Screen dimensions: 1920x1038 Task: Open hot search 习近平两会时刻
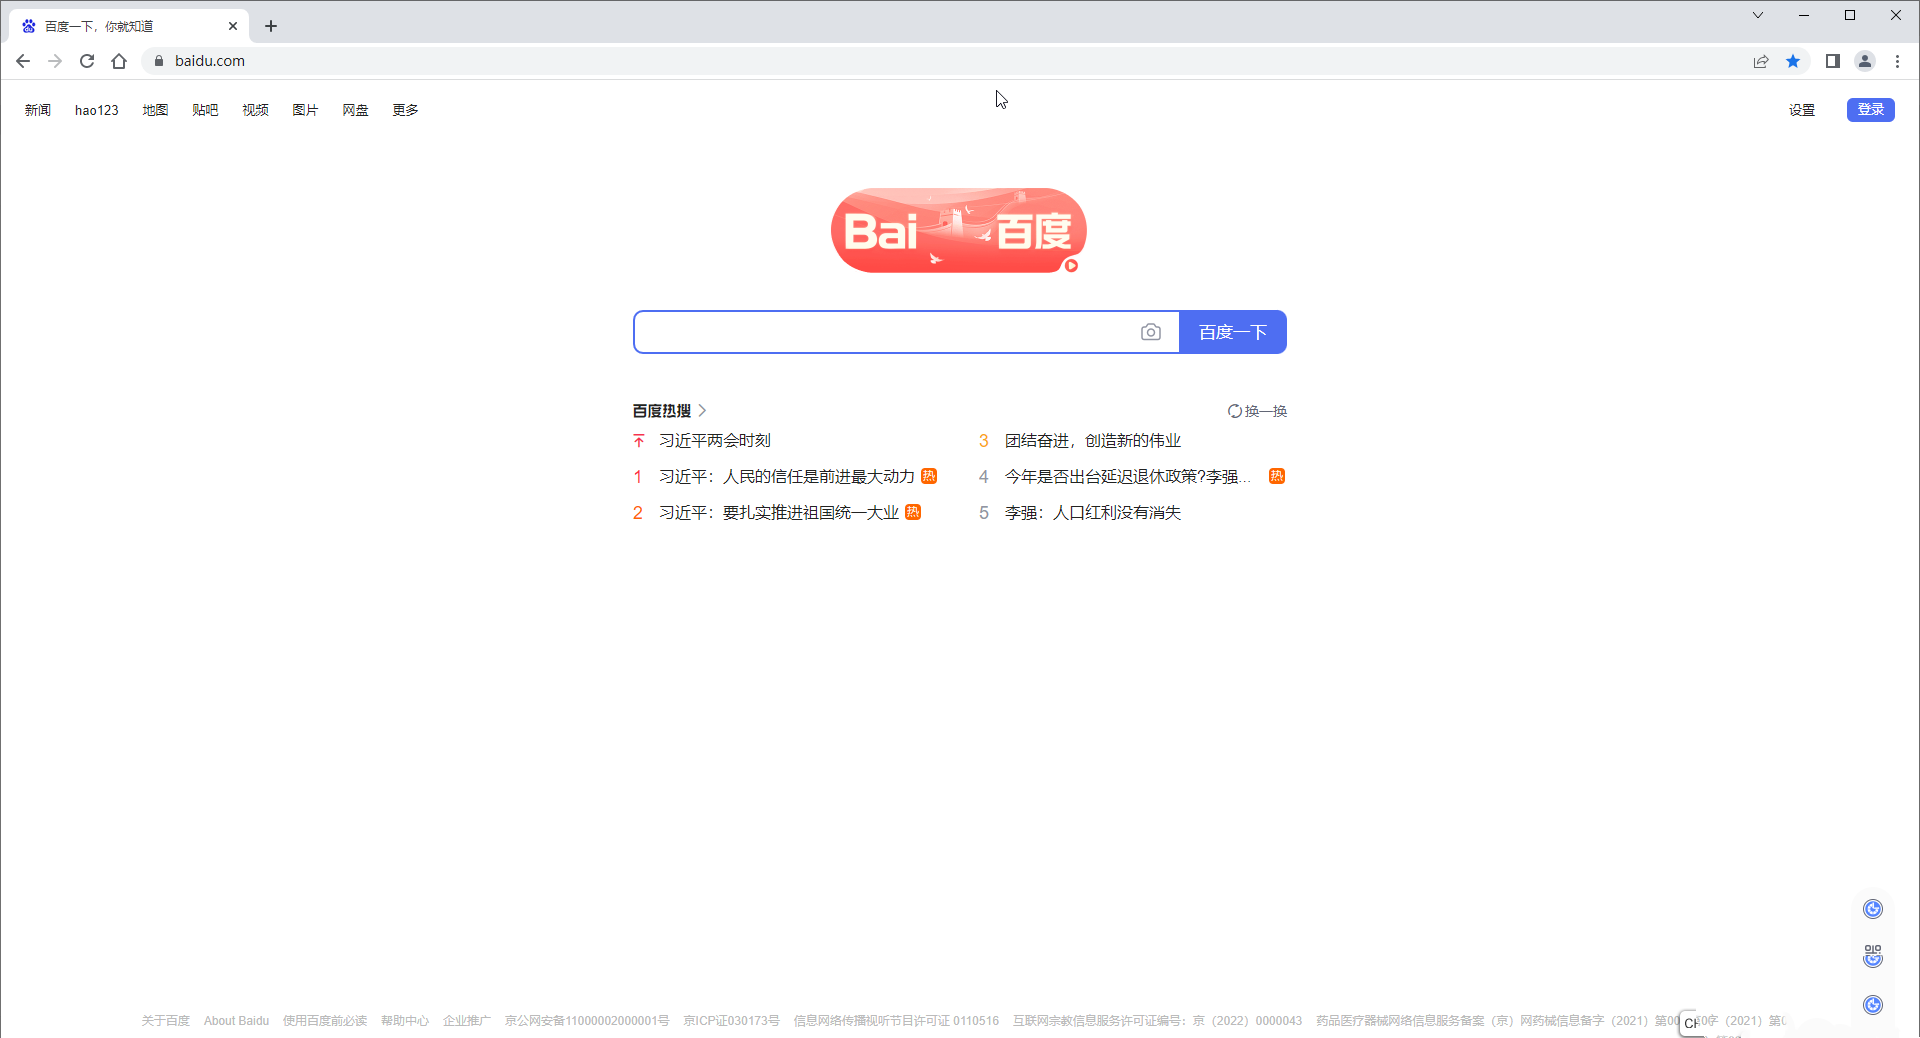click(x=715, y=441)
